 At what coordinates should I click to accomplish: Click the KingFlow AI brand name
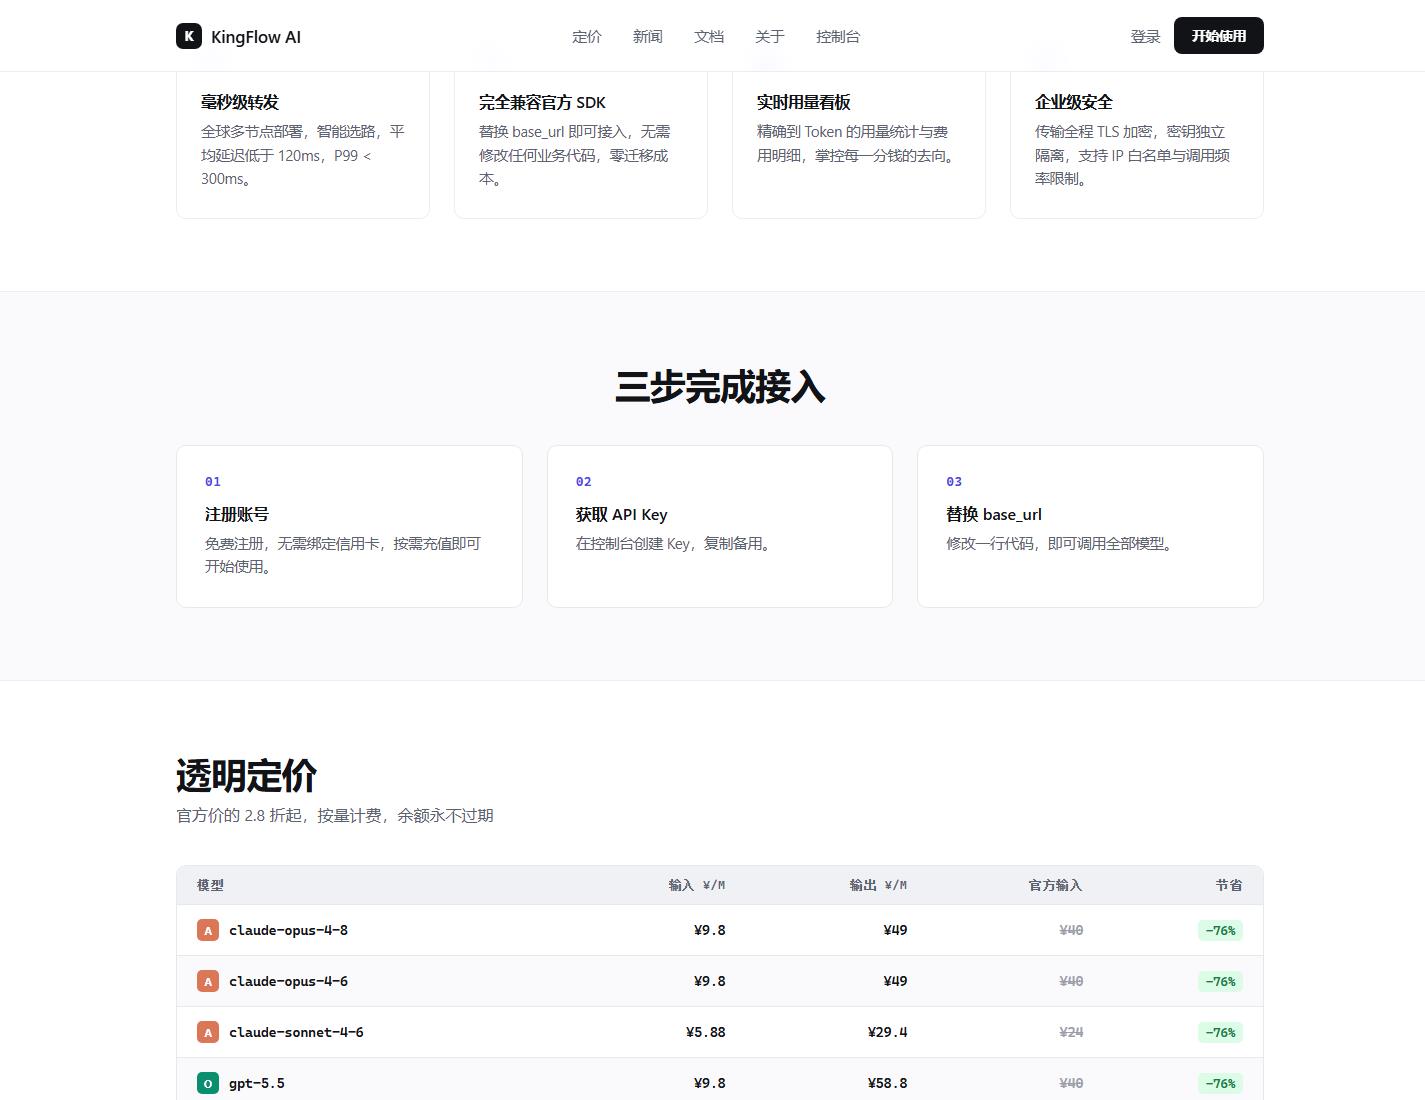point(256,37)
